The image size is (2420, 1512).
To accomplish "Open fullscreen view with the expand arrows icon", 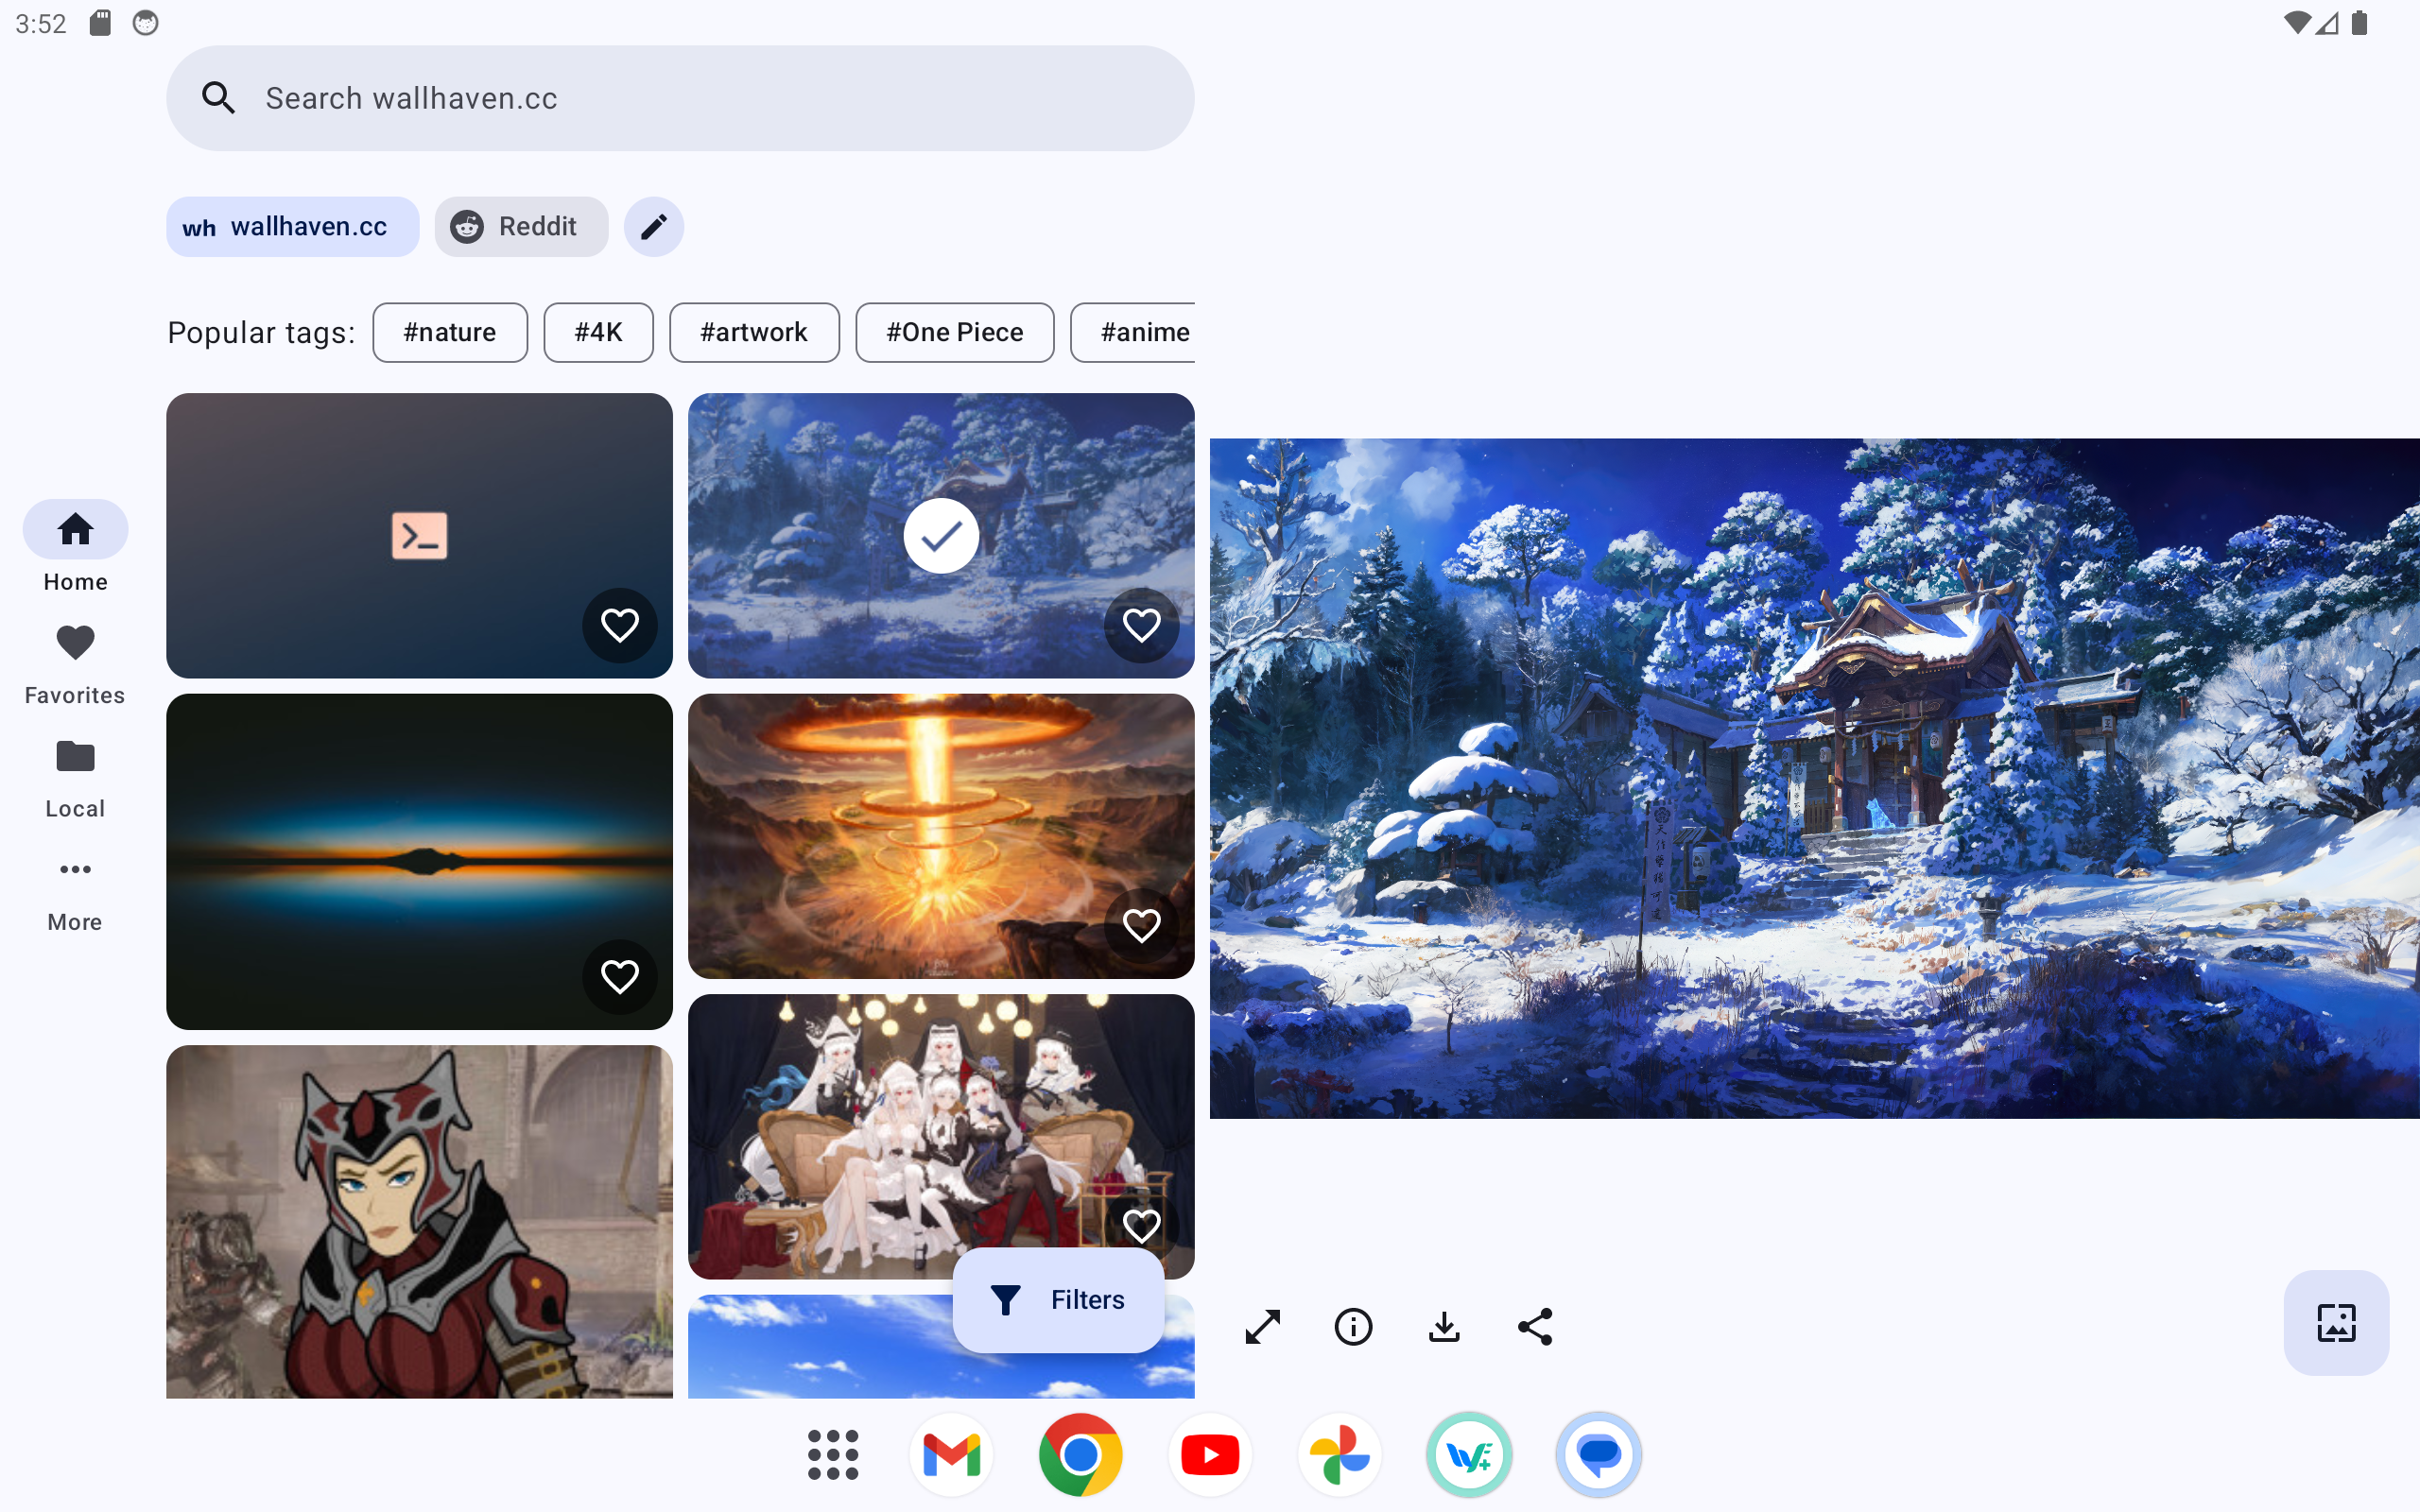I will point(1263,1327).
